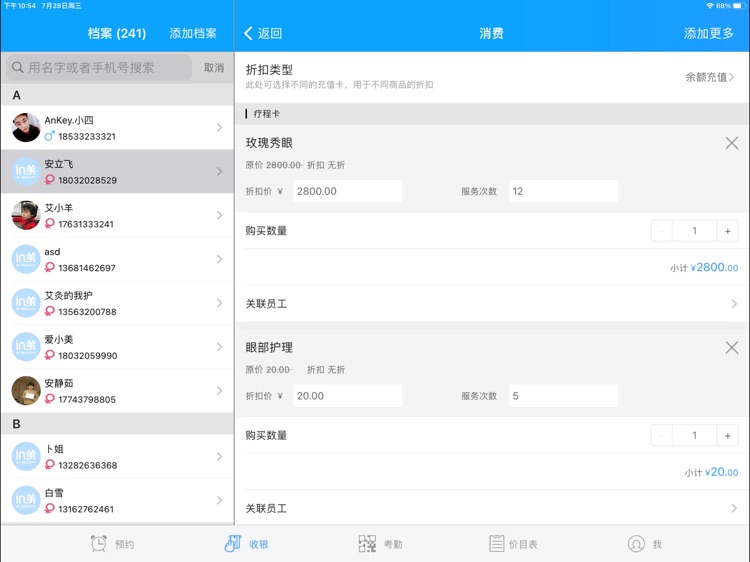This screenshot has height=562, width=750.
Task: Check the Wi-Fi status icon
Action: (710, 6)
